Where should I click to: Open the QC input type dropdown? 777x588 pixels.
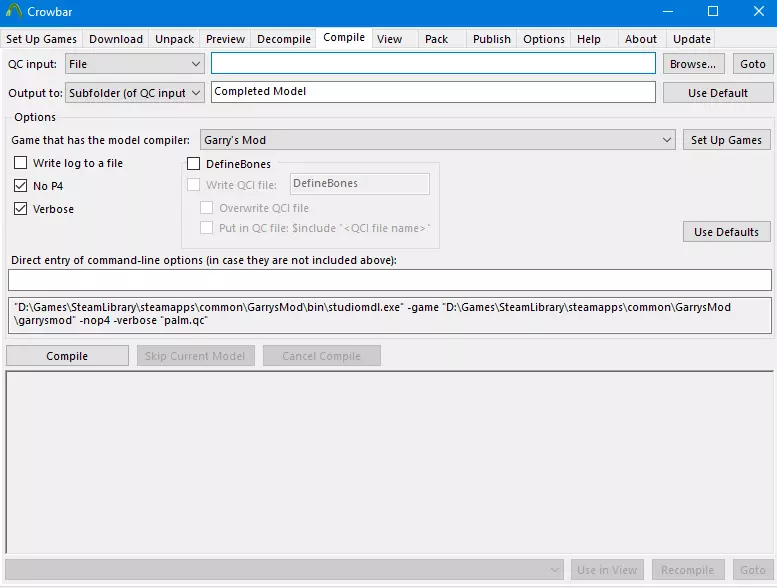pos(135,64)
